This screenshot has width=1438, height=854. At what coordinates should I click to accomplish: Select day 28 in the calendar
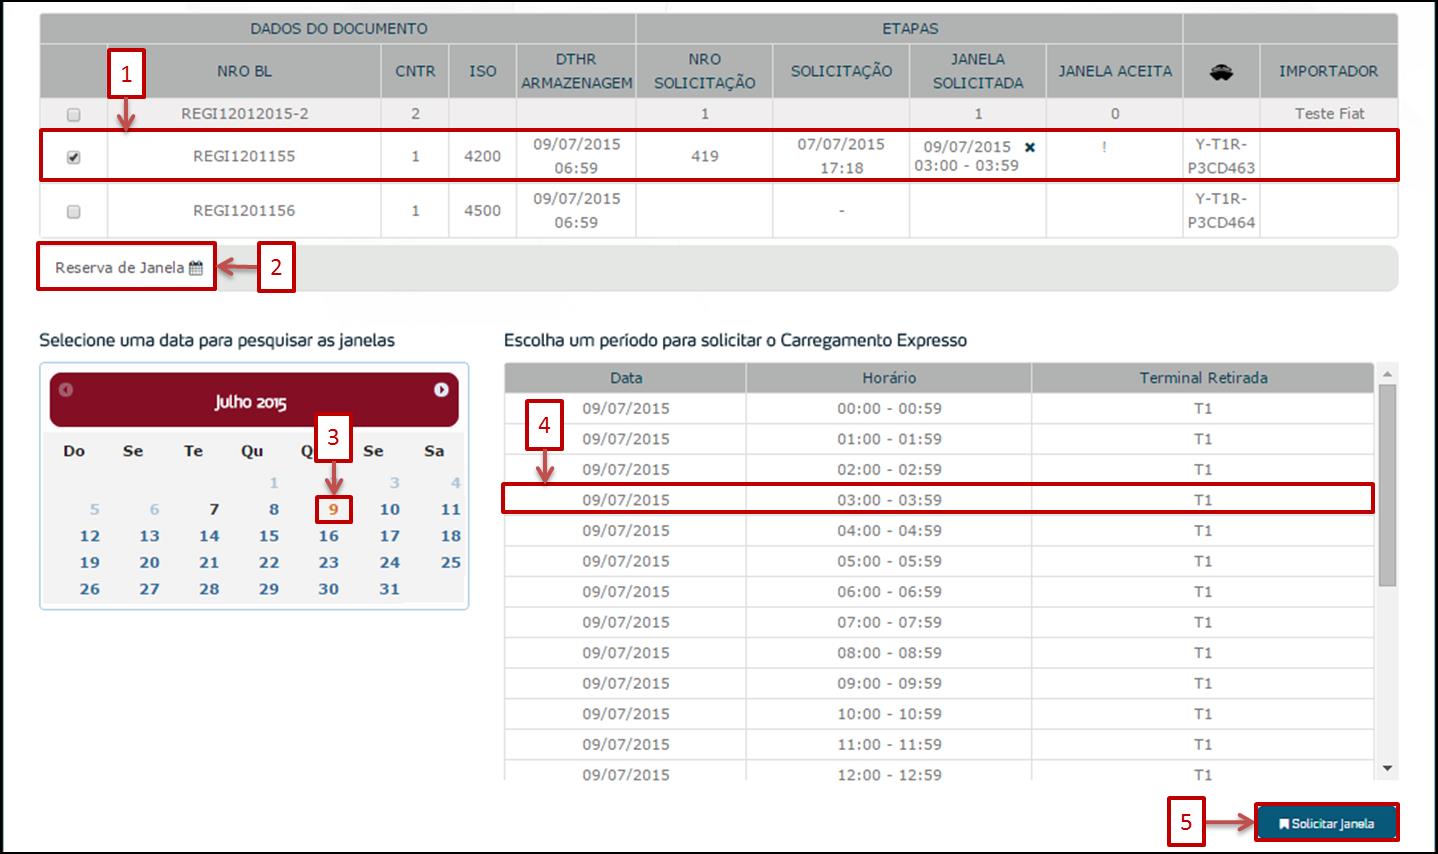point(209,589)
